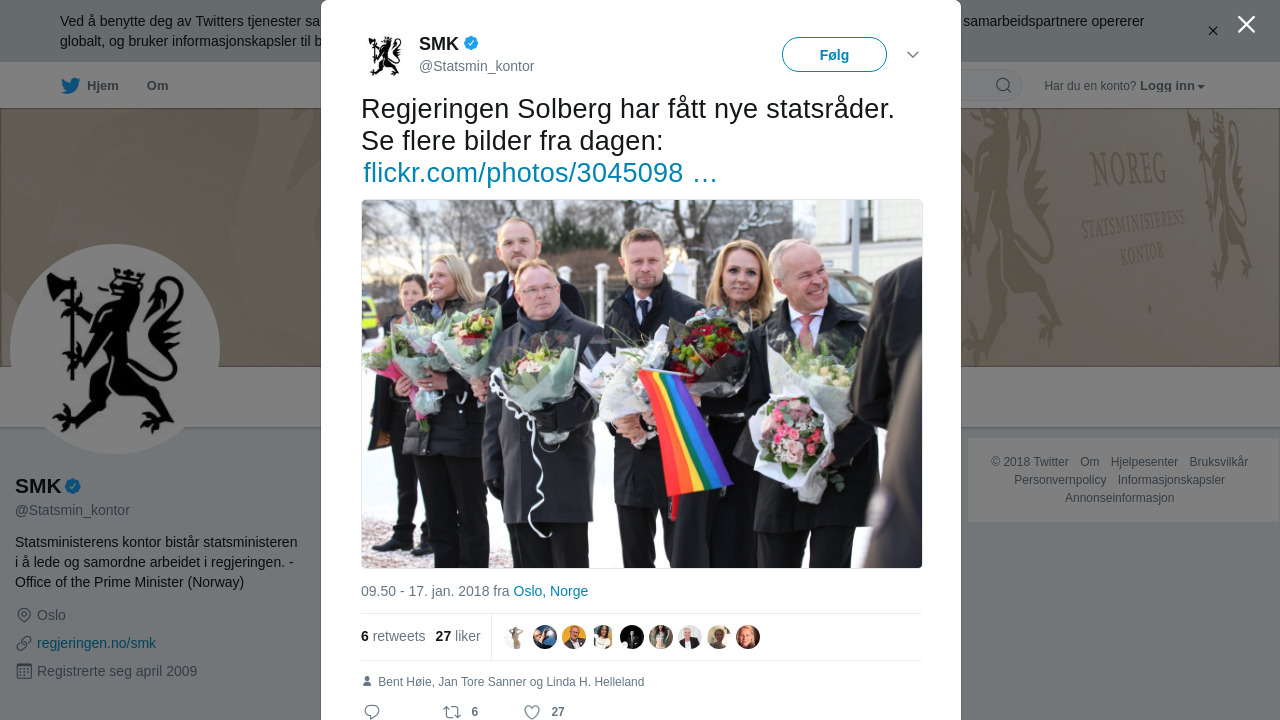Close the tweet overlay with X
Viewport: 1280px width, 720px height.
tap(1246, 24)
